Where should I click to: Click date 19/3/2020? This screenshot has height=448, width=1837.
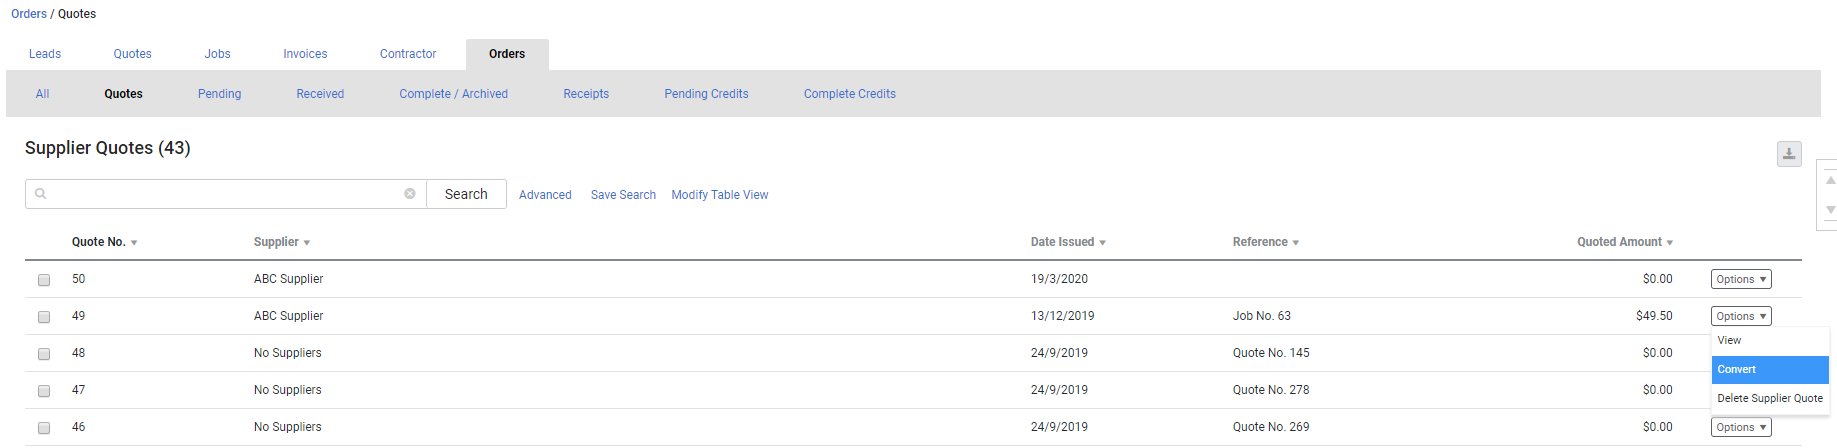[x=1059, y=279]
